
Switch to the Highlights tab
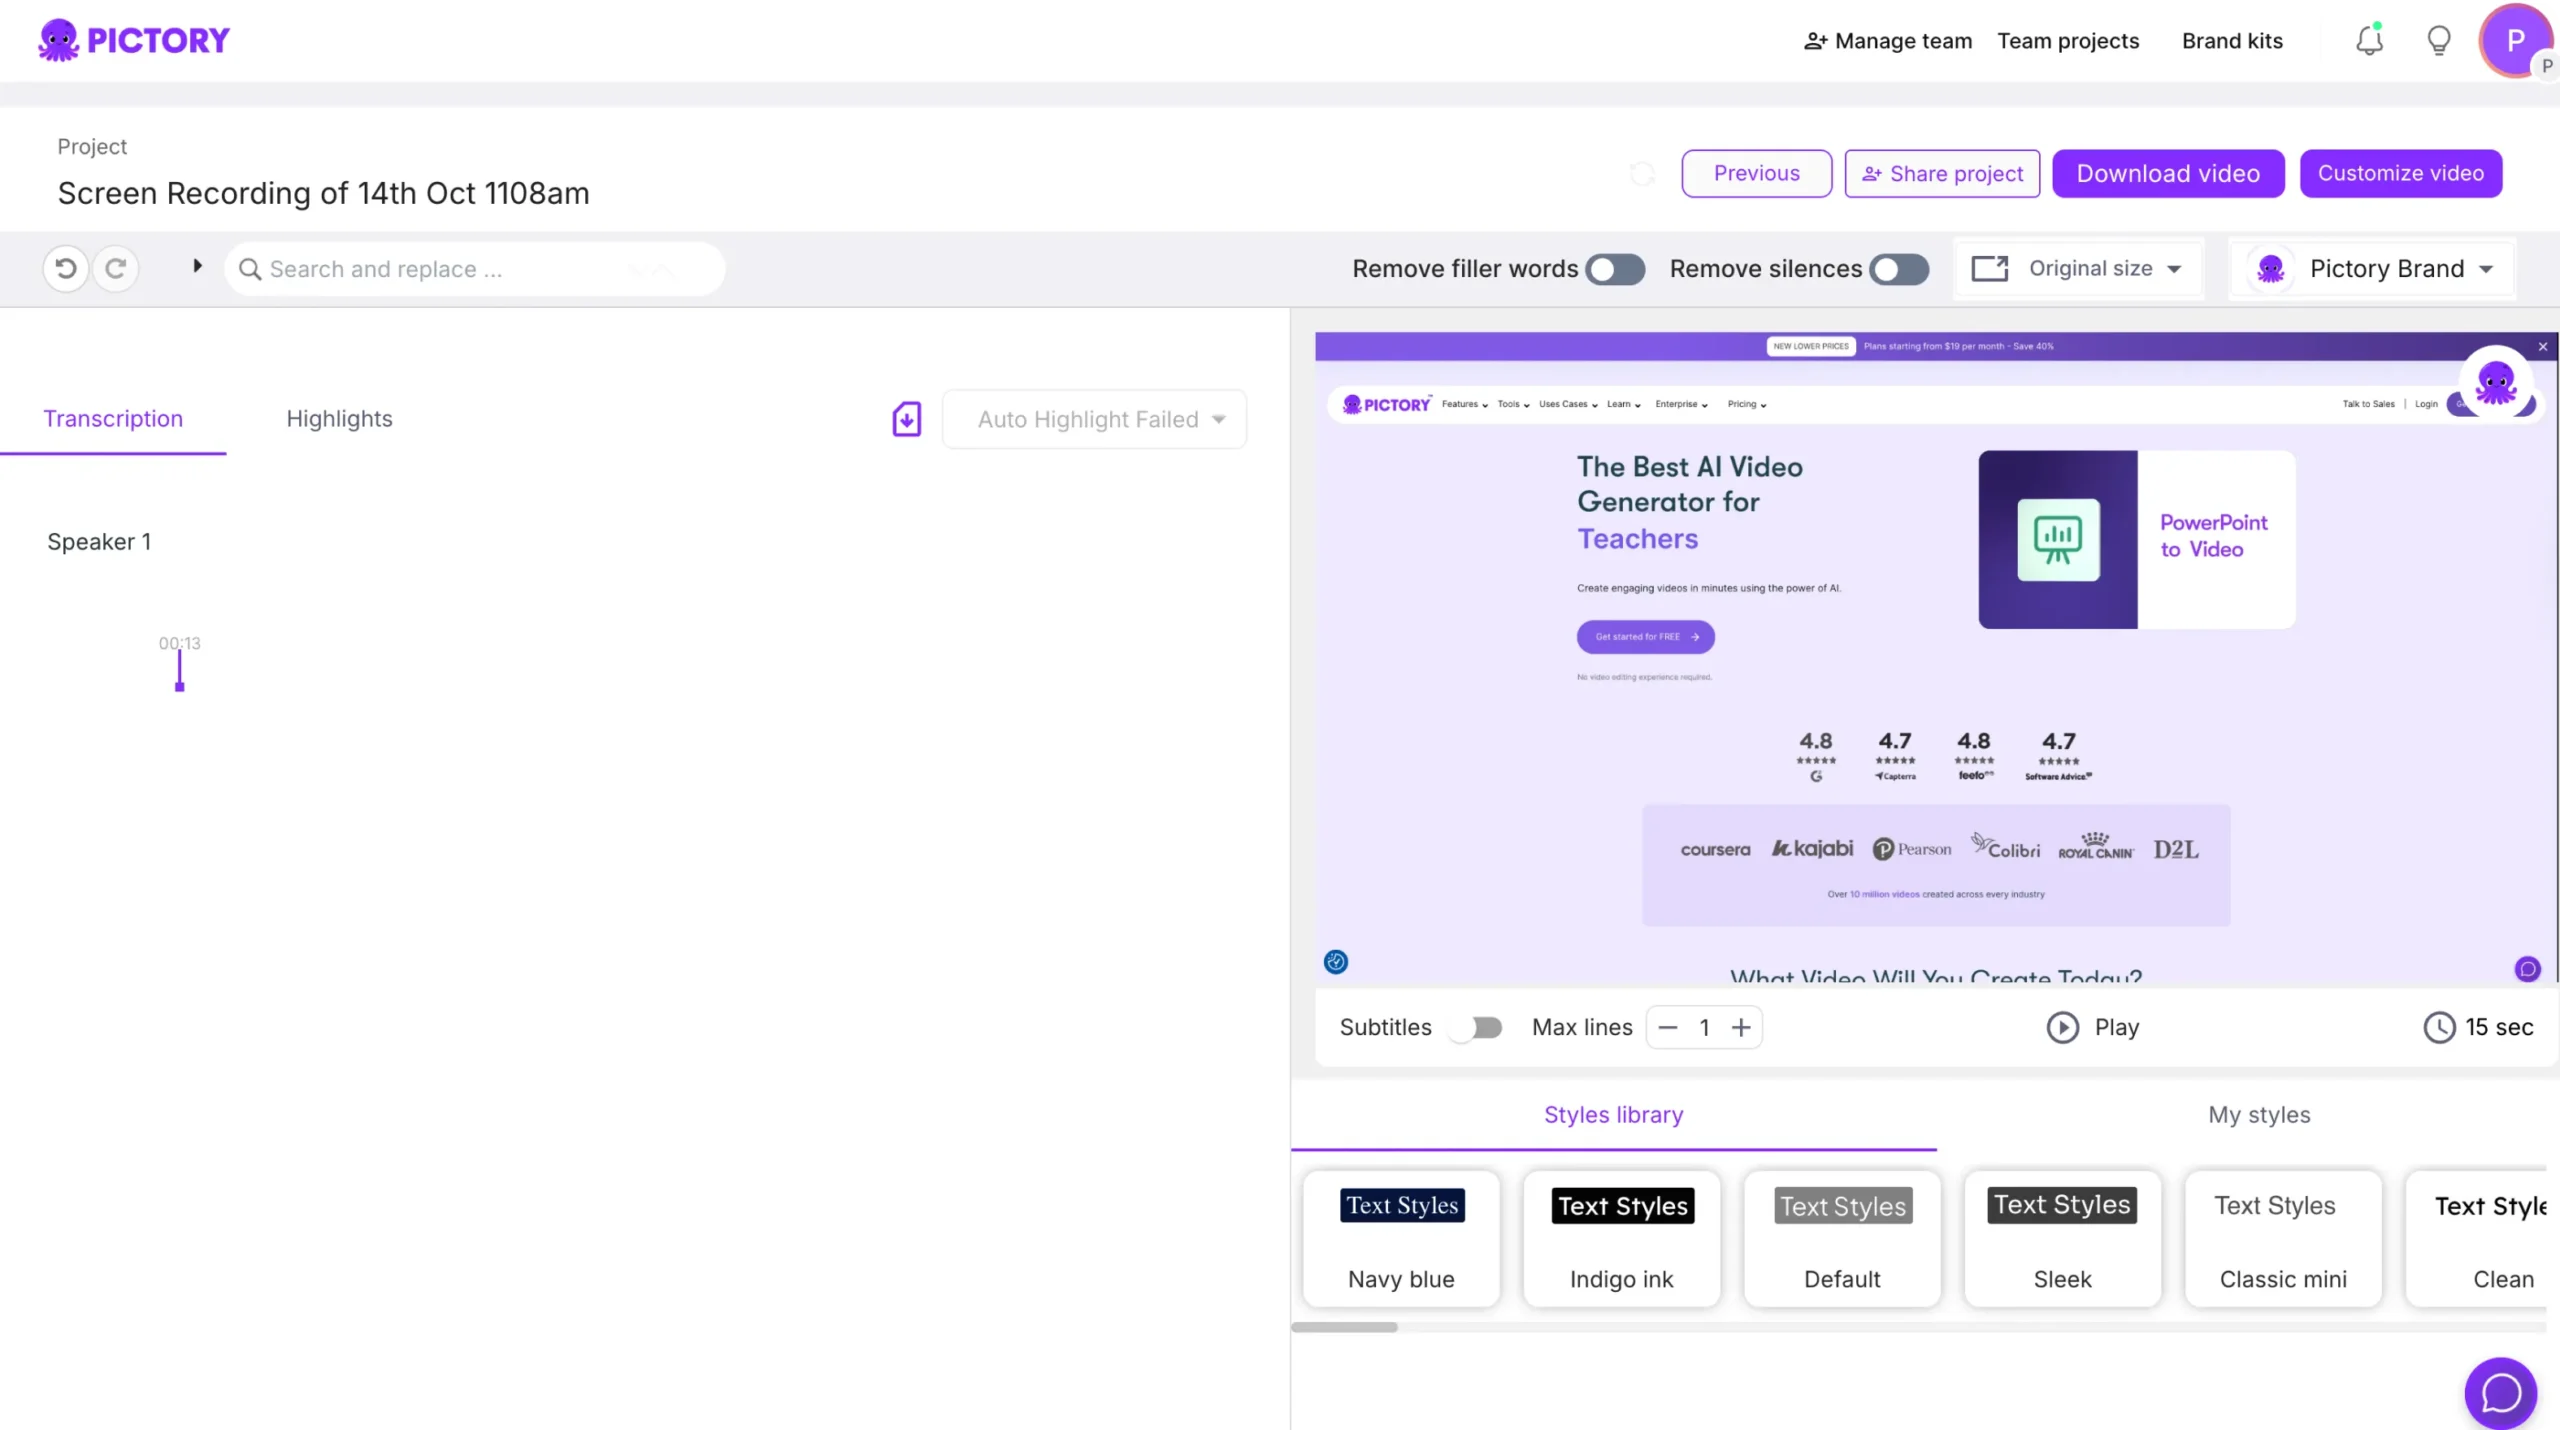[x=339, y=419]
